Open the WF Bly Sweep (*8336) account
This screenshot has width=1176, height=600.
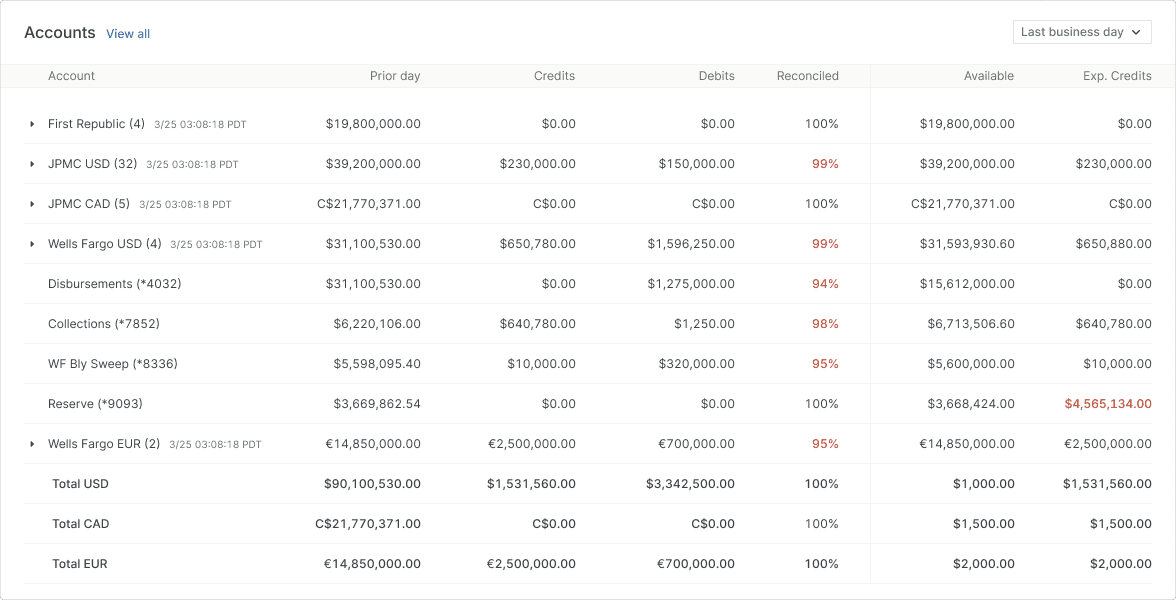tap(112, 364)
